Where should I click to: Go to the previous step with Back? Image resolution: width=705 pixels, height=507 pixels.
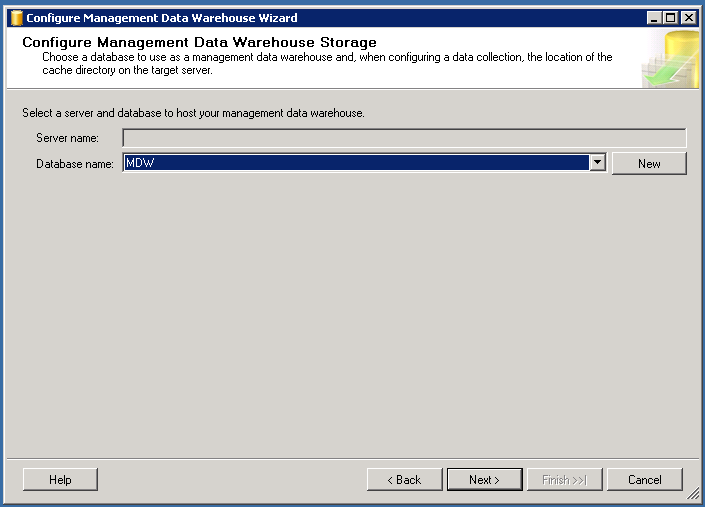404,480
